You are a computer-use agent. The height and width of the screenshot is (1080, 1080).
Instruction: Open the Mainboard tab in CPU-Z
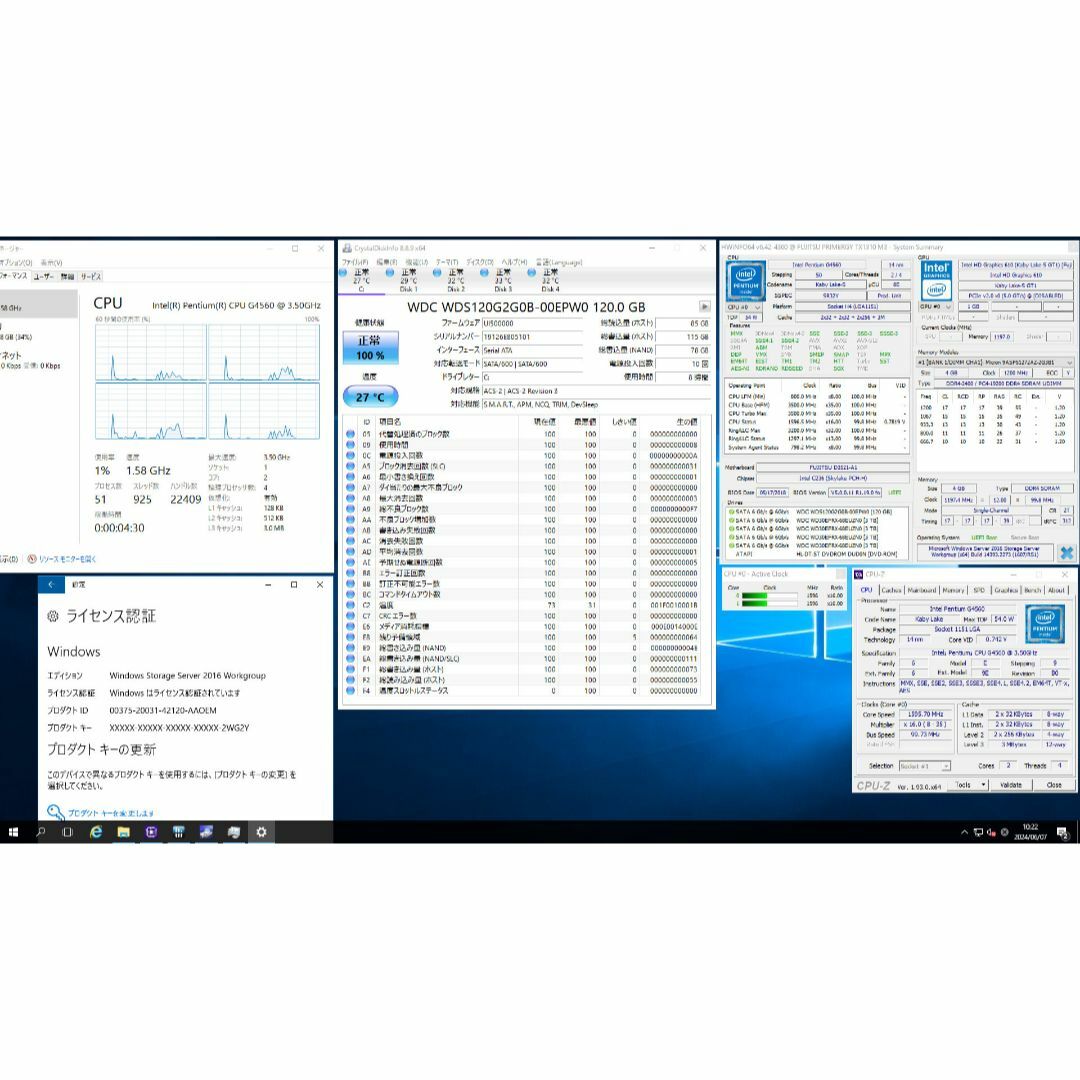pos(922,590)
